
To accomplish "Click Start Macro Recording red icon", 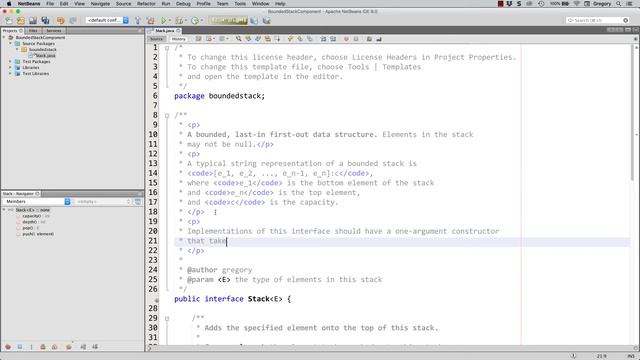I will point(346,39).
